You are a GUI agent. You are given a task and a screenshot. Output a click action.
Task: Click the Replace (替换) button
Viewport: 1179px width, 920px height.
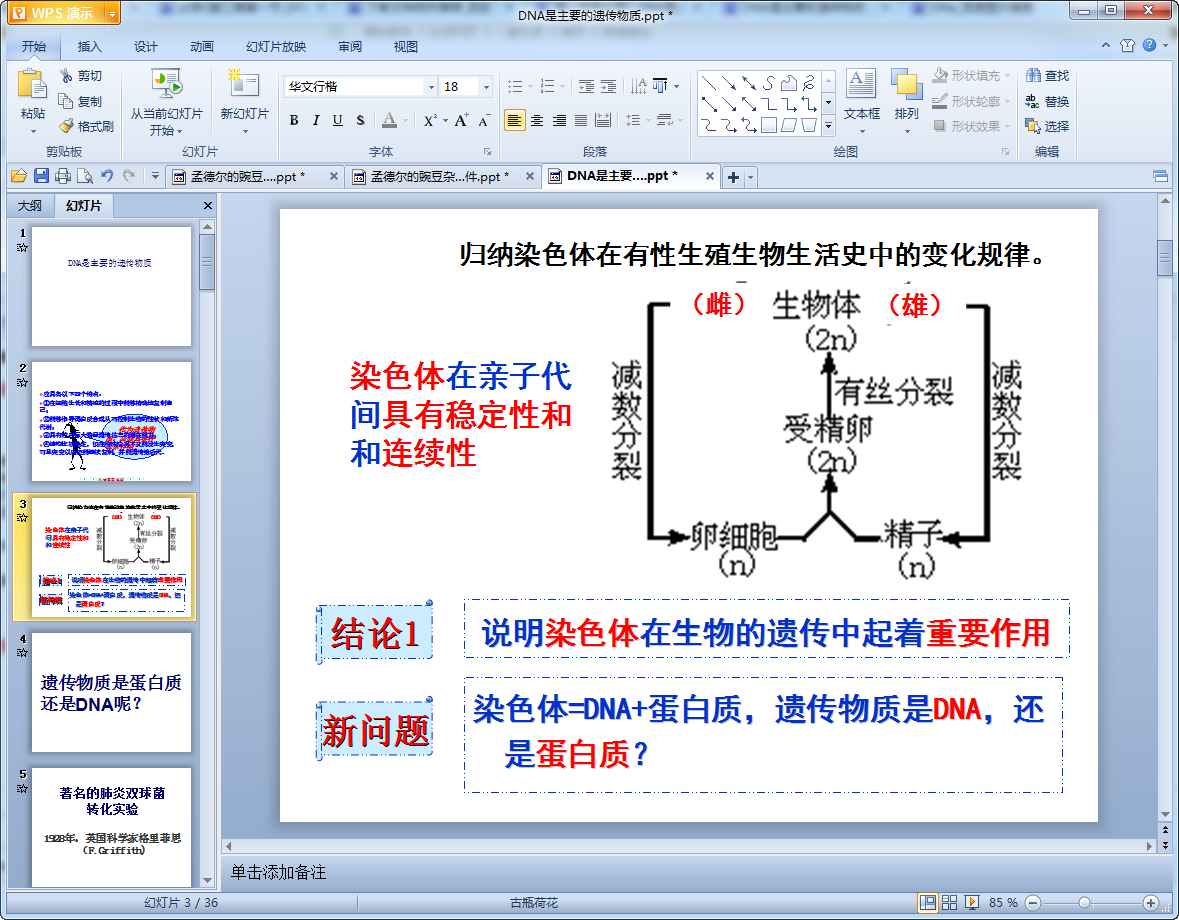point(1047,101)
